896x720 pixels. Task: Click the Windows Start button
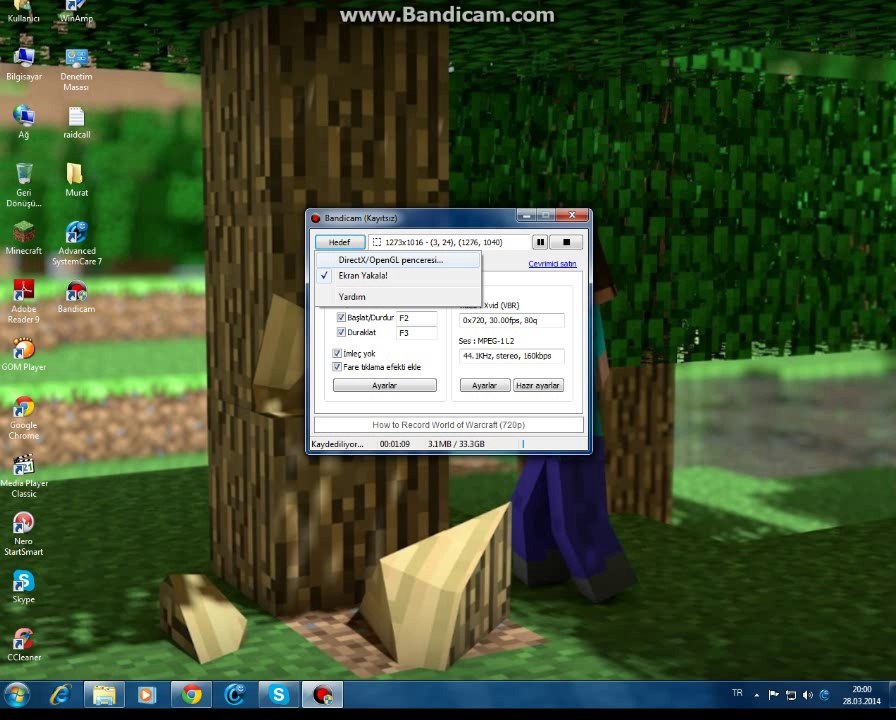[17, 695]
